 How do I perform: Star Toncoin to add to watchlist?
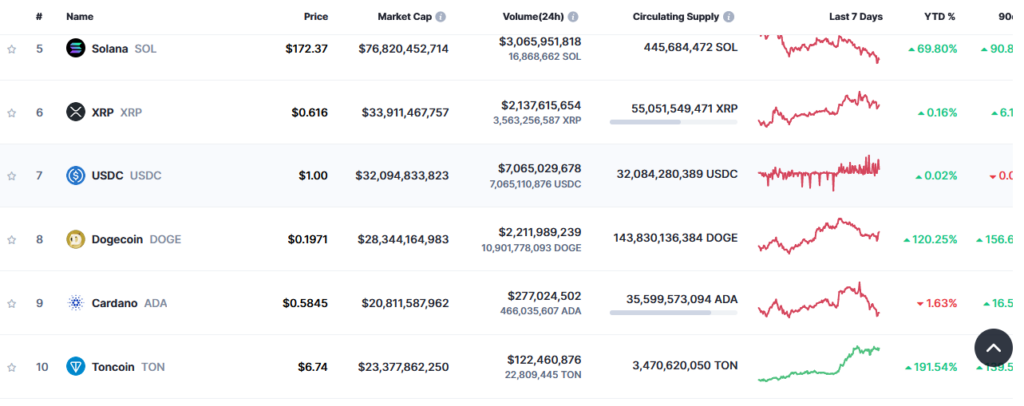click(11, 367)
